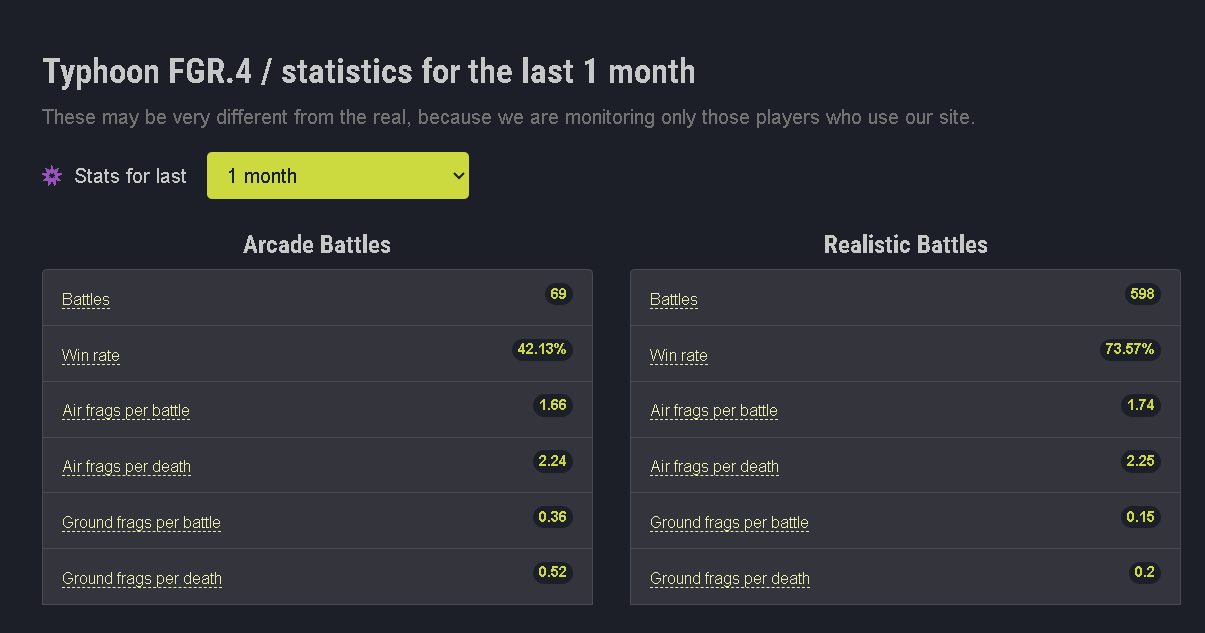Image resolution: width=1205 pixels, height=633 pixels.
Task: Click the 42.13% win rate badge
Action: coord(542,350)
